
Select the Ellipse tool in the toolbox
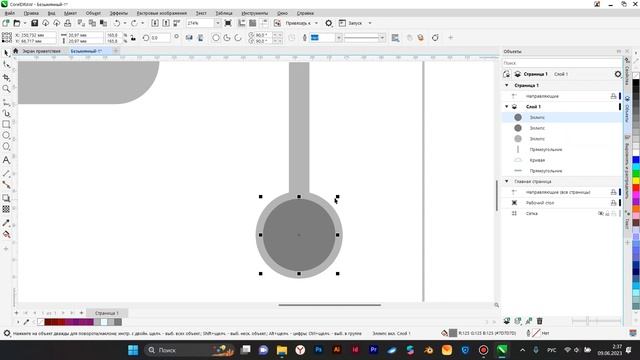click(x=6, y=135)
